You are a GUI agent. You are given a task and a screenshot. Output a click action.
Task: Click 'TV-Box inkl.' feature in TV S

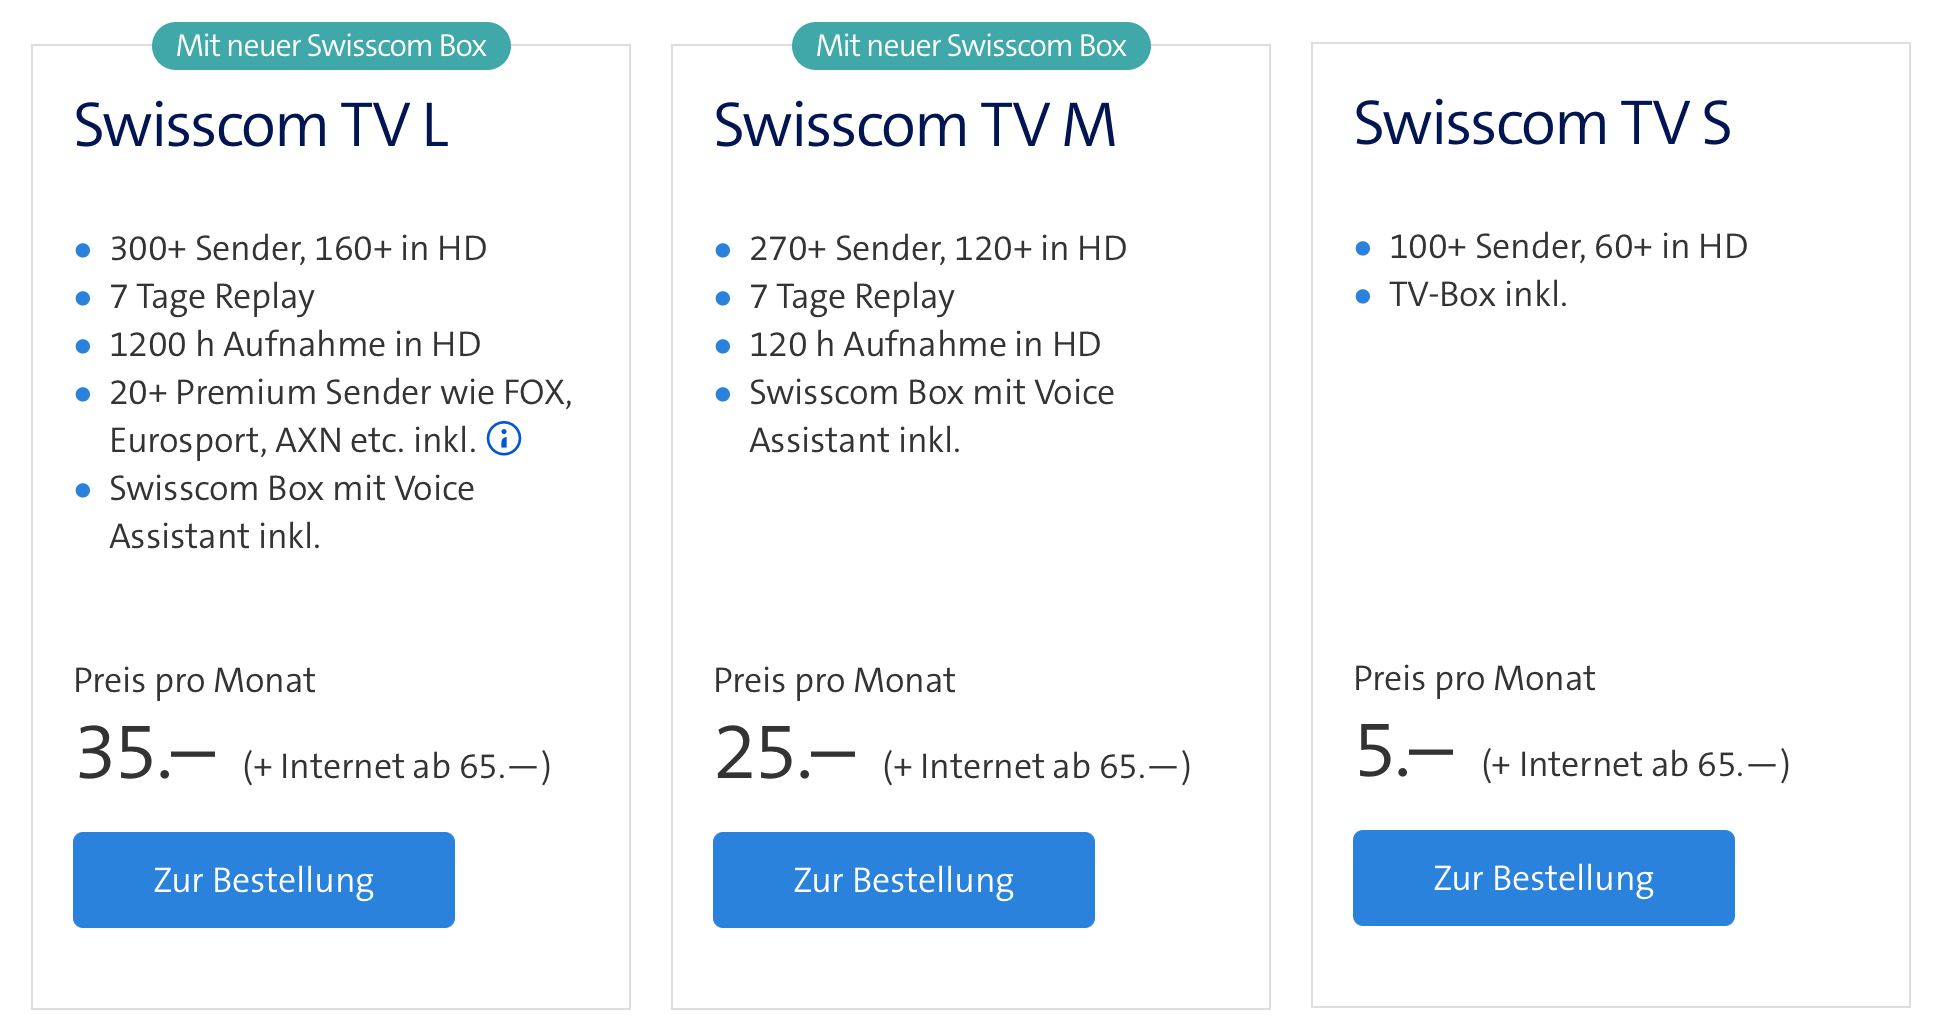[1478, 294]
